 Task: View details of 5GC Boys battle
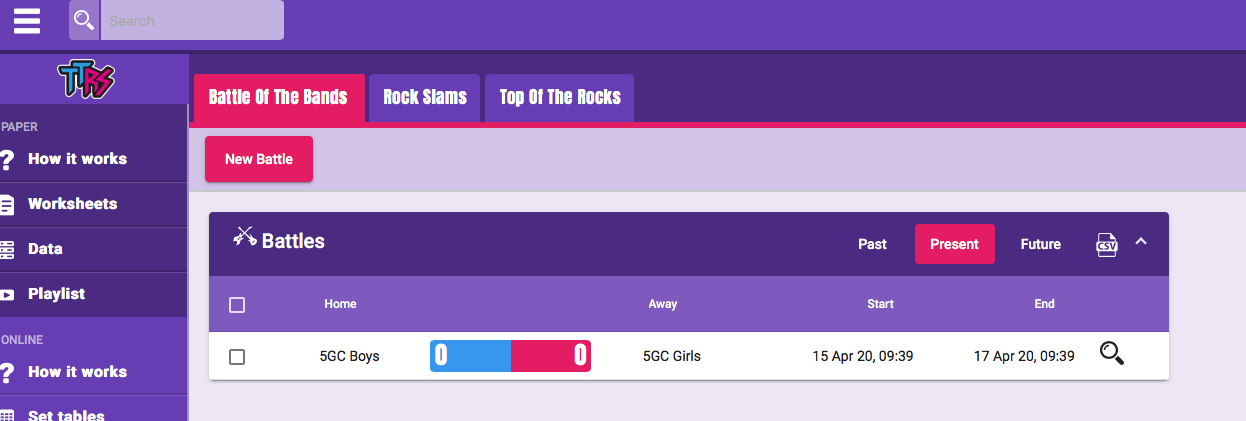[x=1112, y=354]
